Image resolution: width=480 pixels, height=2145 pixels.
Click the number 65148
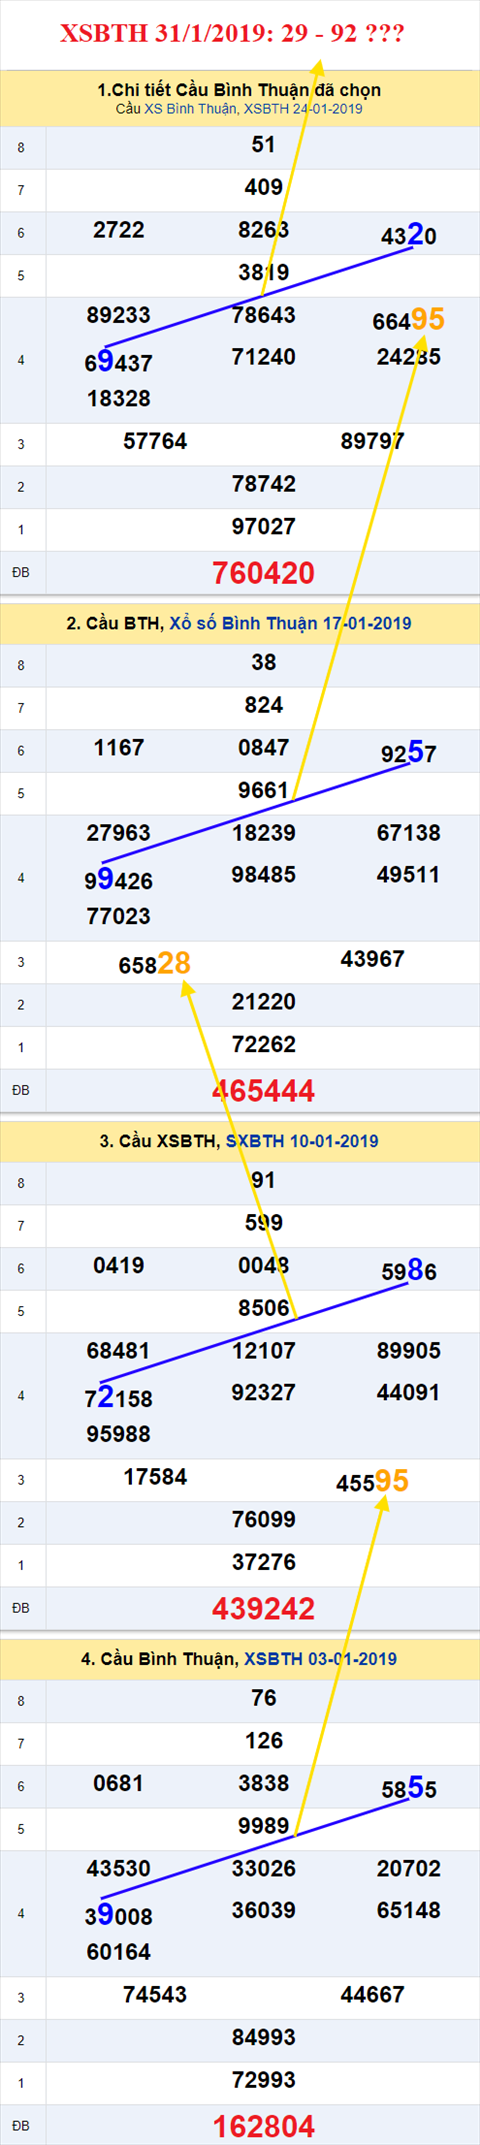tap(409, 1910)
